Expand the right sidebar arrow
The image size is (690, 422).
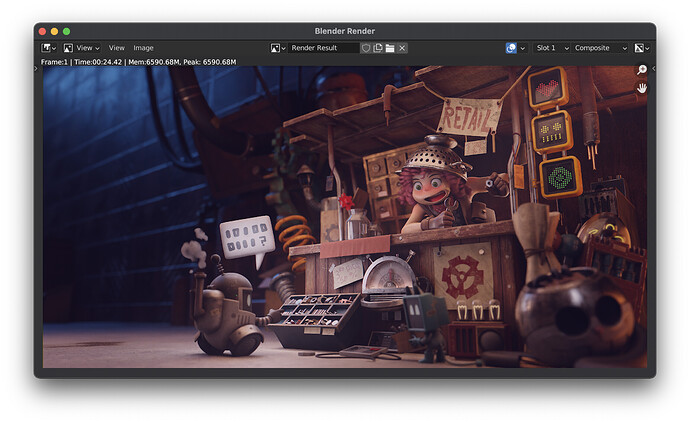pyautogui.click(x=653, y=68)
